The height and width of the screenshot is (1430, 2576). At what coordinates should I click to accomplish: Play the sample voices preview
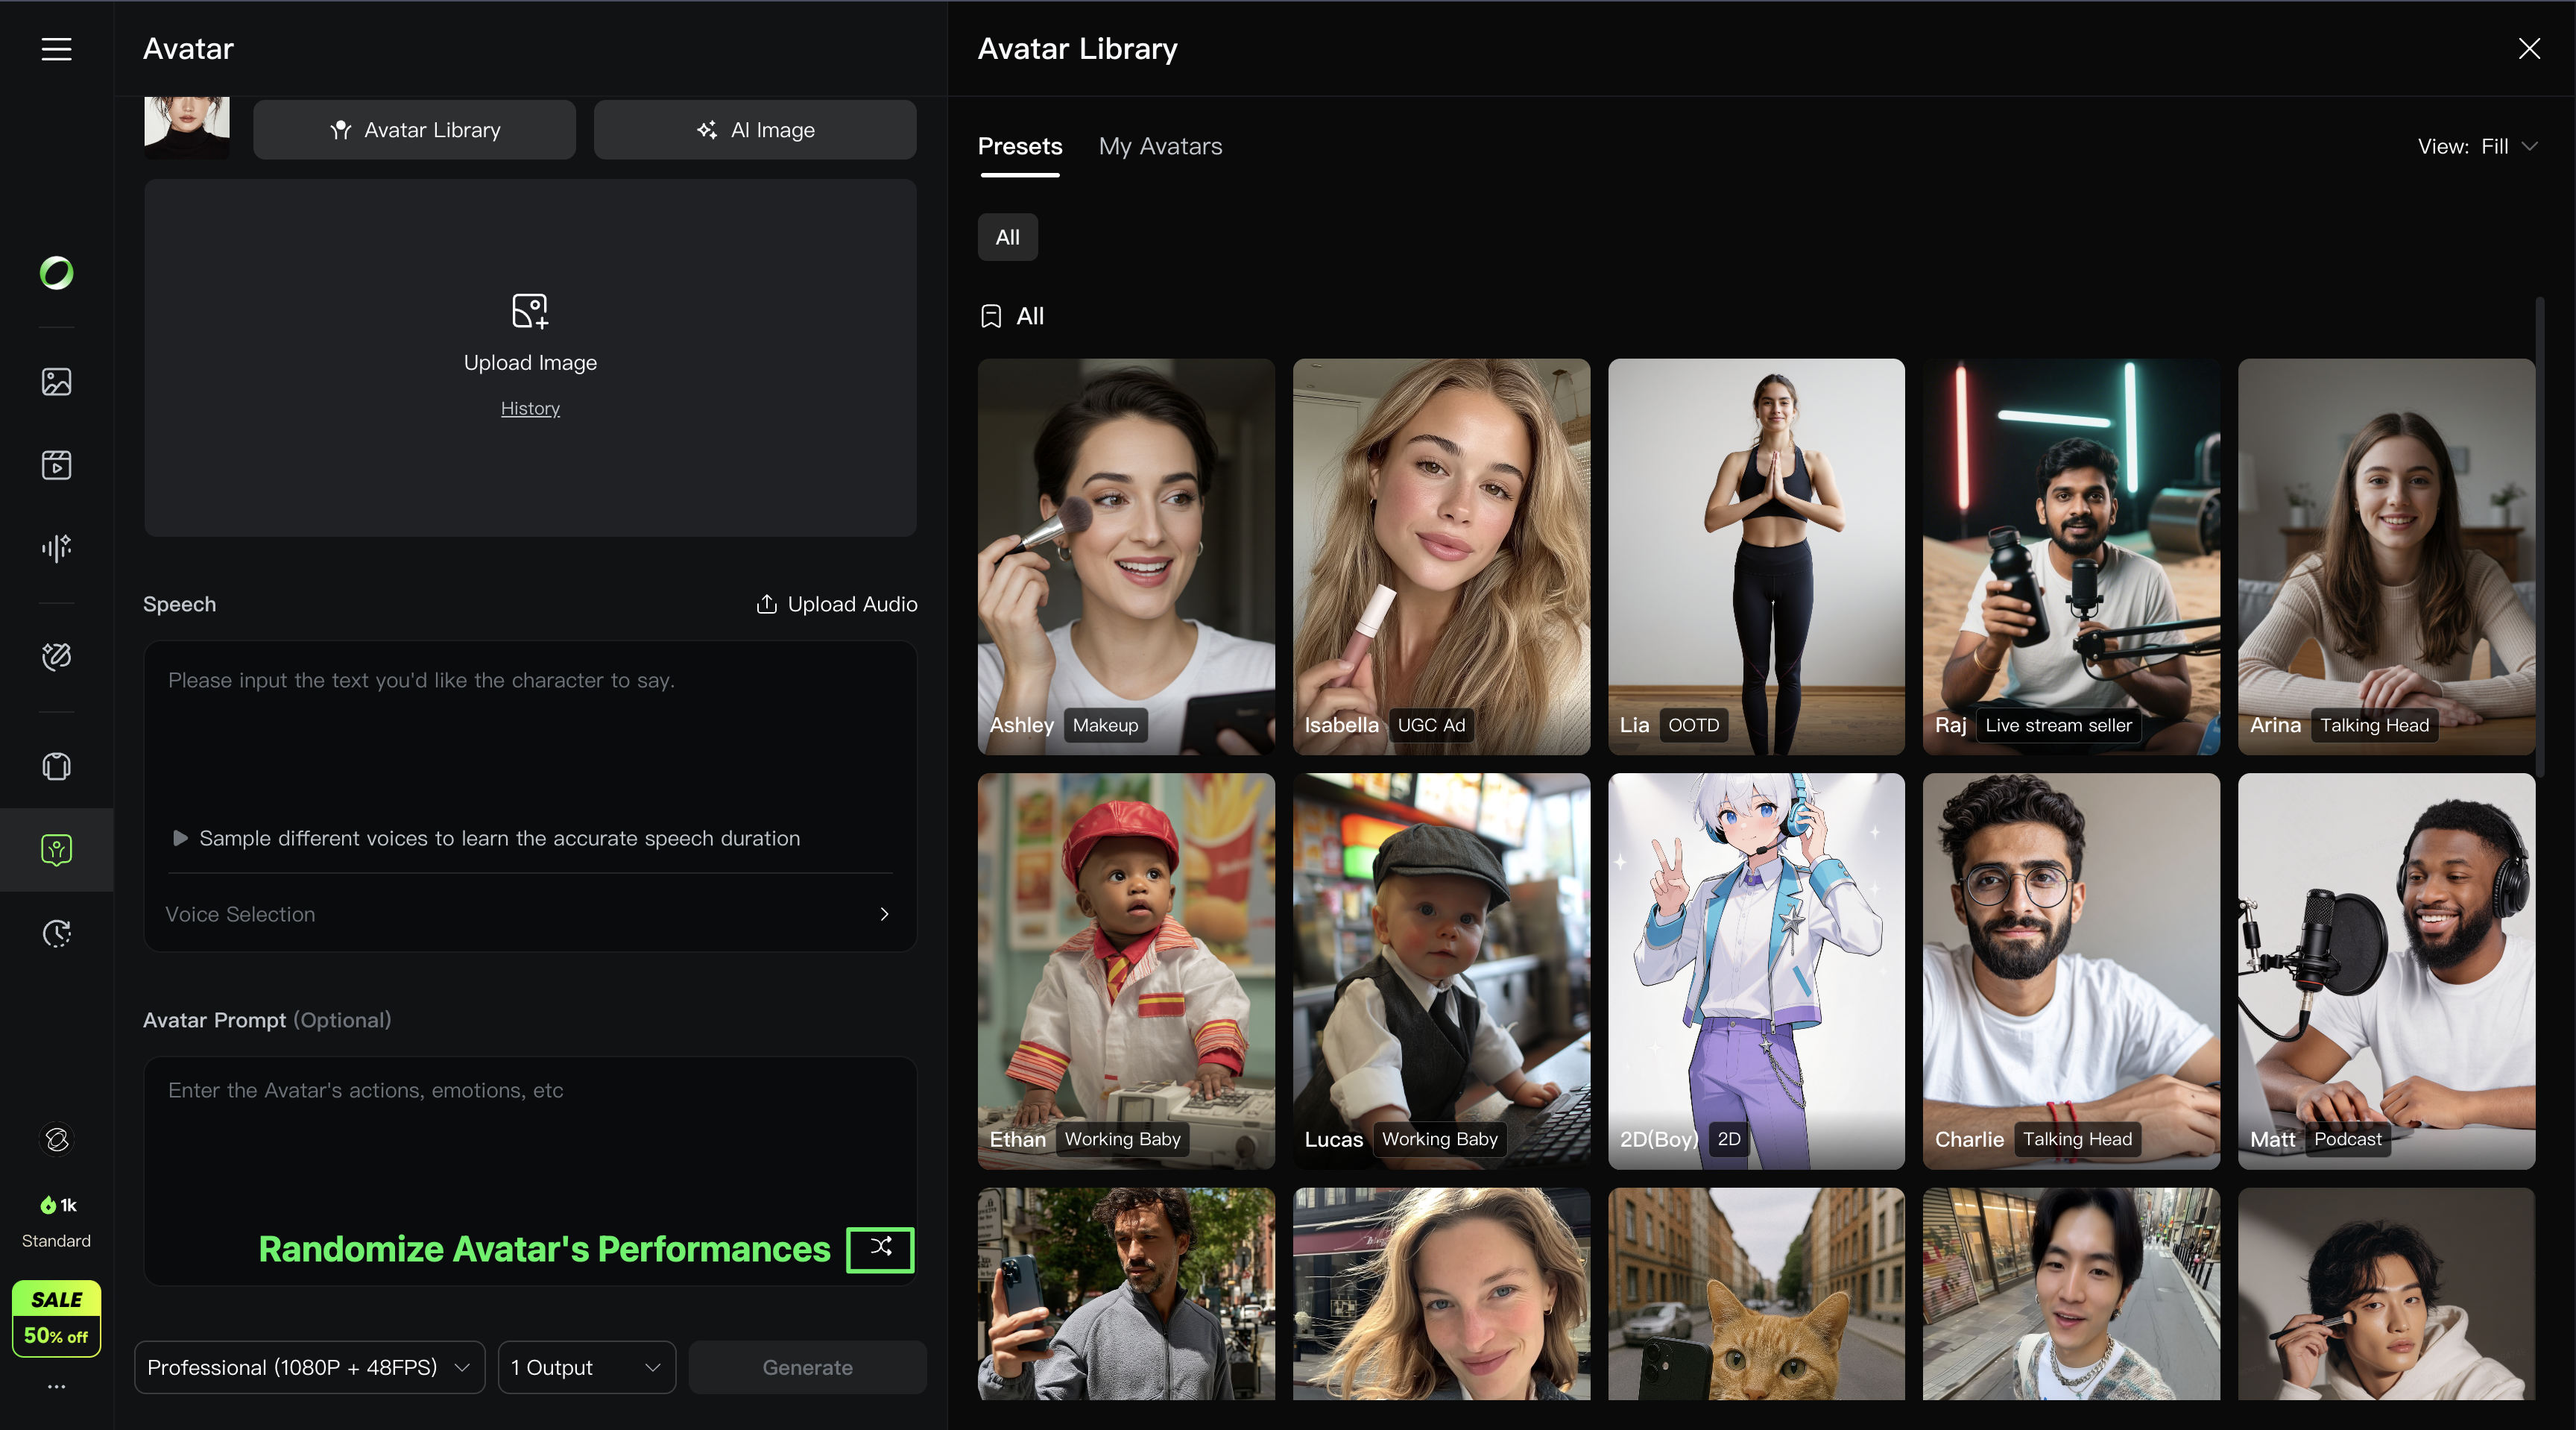click(x=180, y=838)
